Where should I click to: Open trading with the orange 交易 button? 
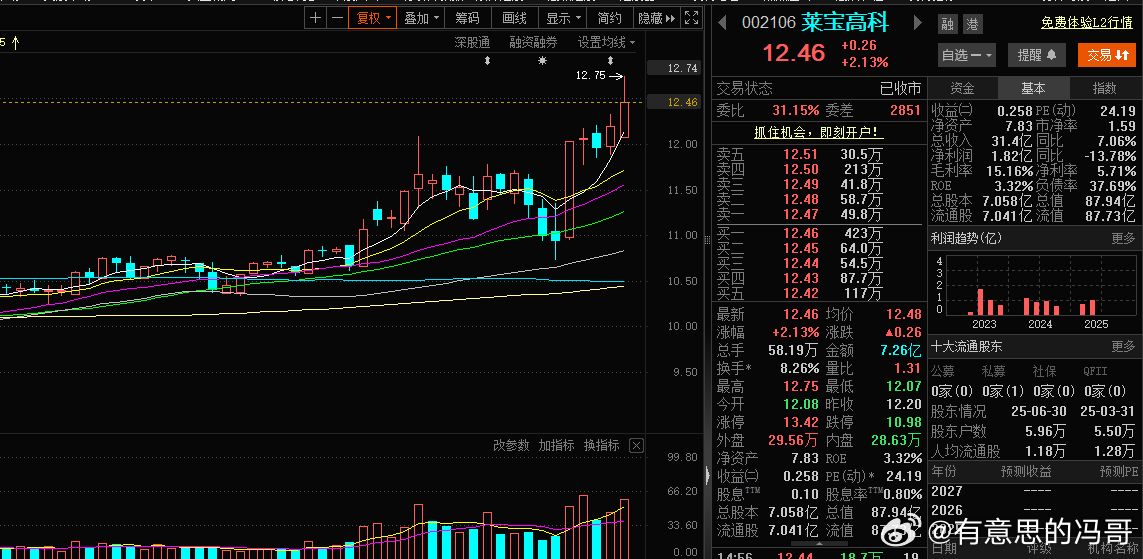[x=1107, y=55]
